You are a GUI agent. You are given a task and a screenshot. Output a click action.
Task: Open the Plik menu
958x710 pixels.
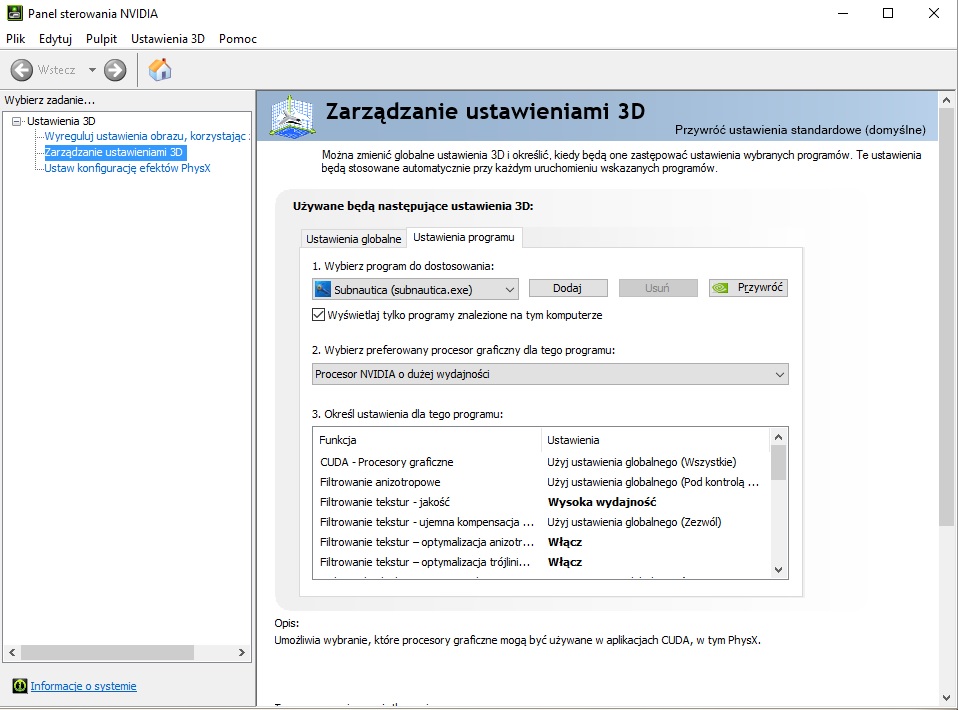[15, 38]
